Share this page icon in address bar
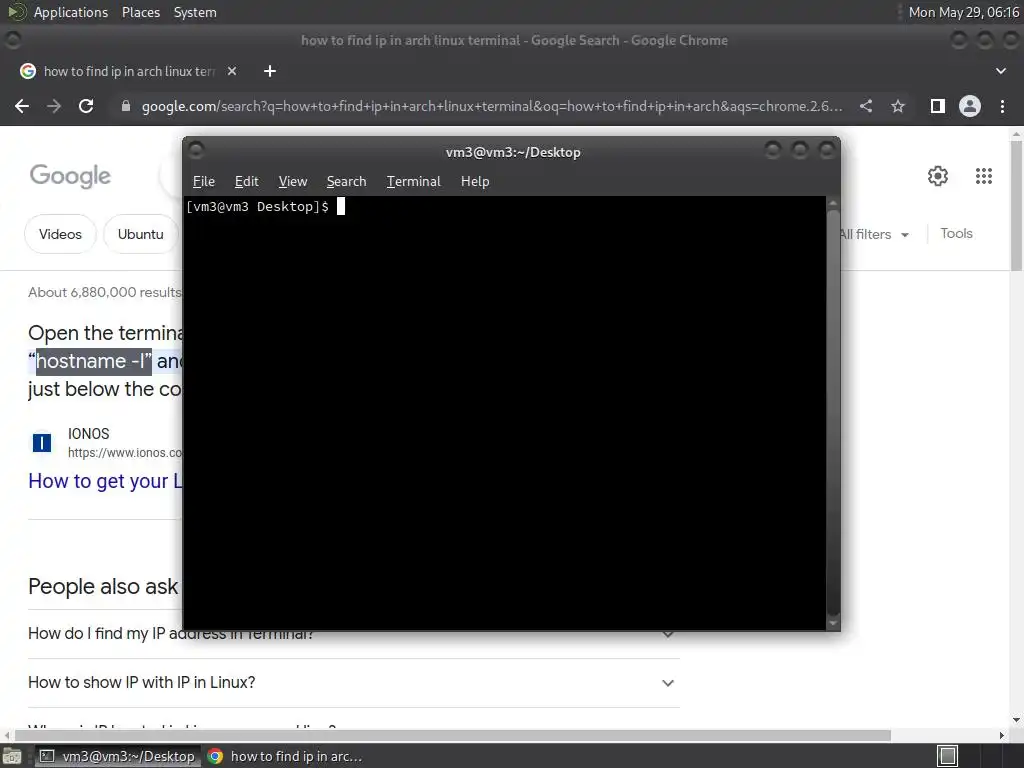 (x=866, y=106)
